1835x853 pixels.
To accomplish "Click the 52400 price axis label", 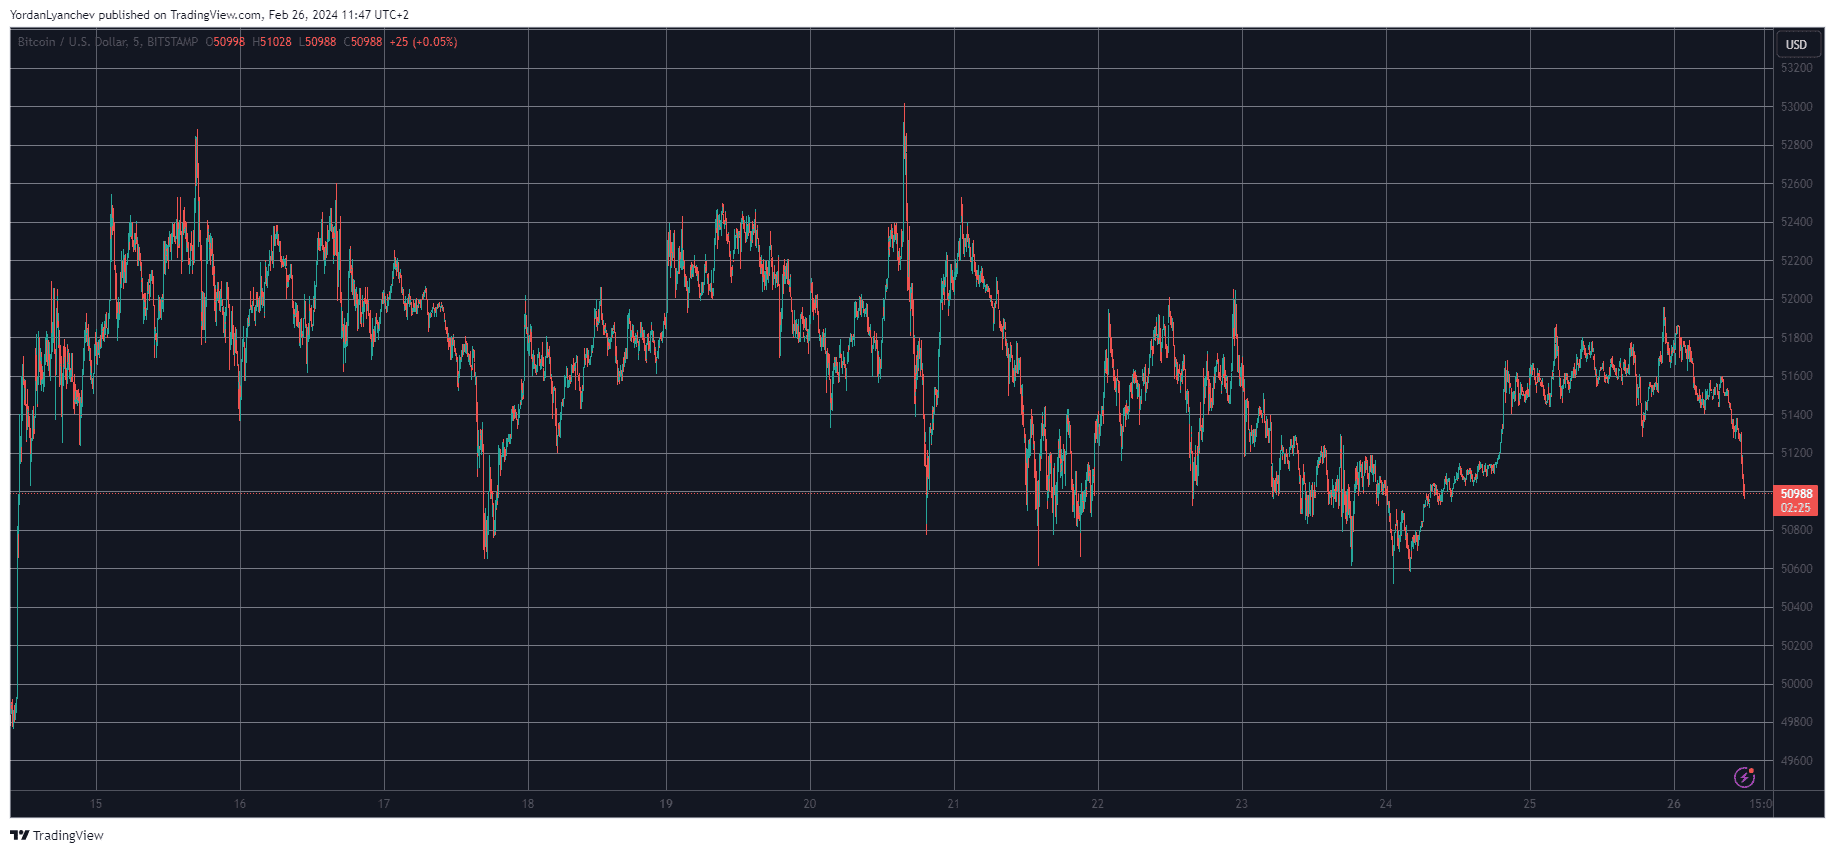I will tap(1796, 222).
